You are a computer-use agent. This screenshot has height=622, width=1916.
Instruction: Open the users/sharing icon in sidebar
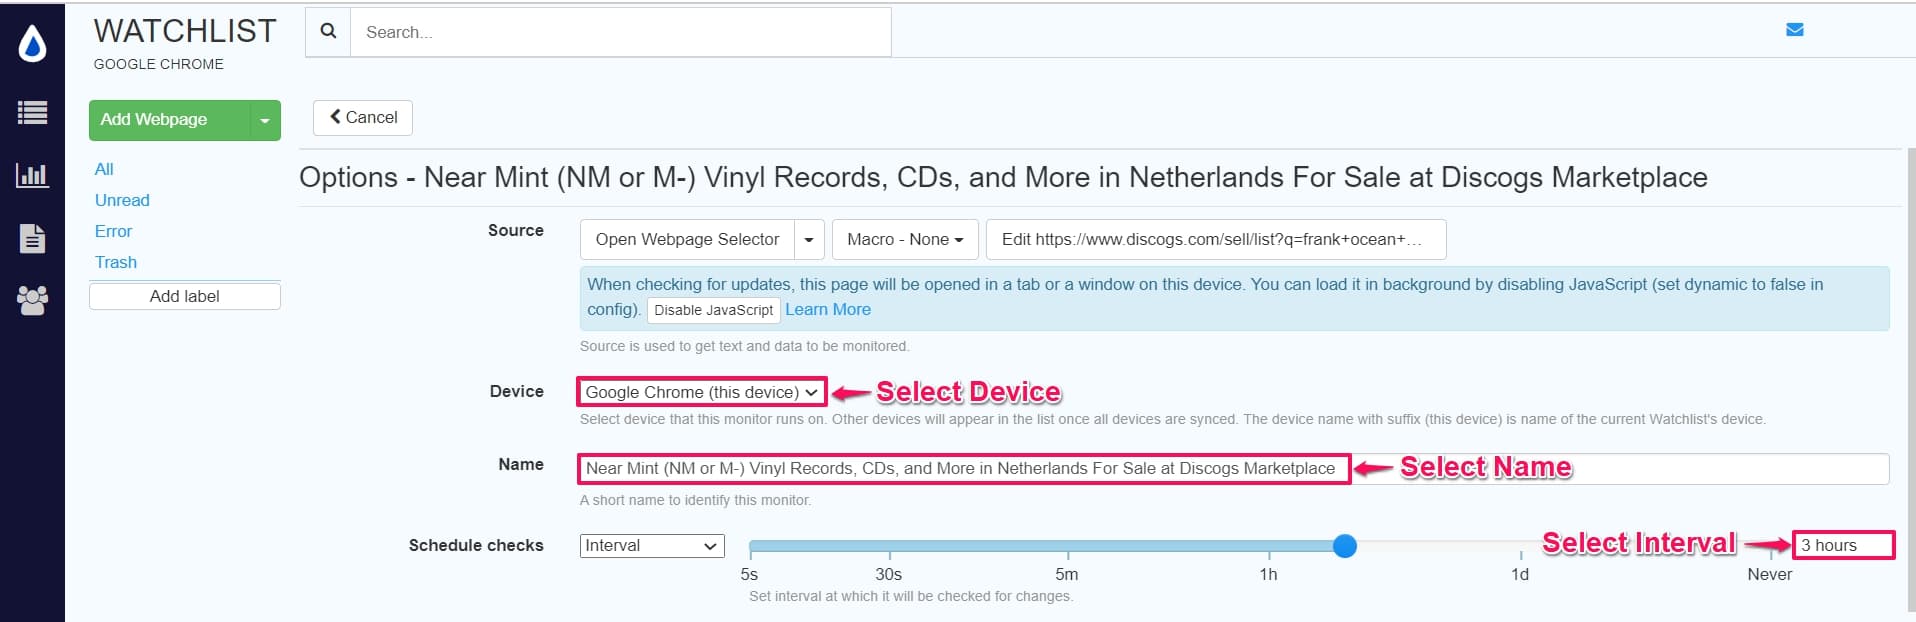click(31, 300)
